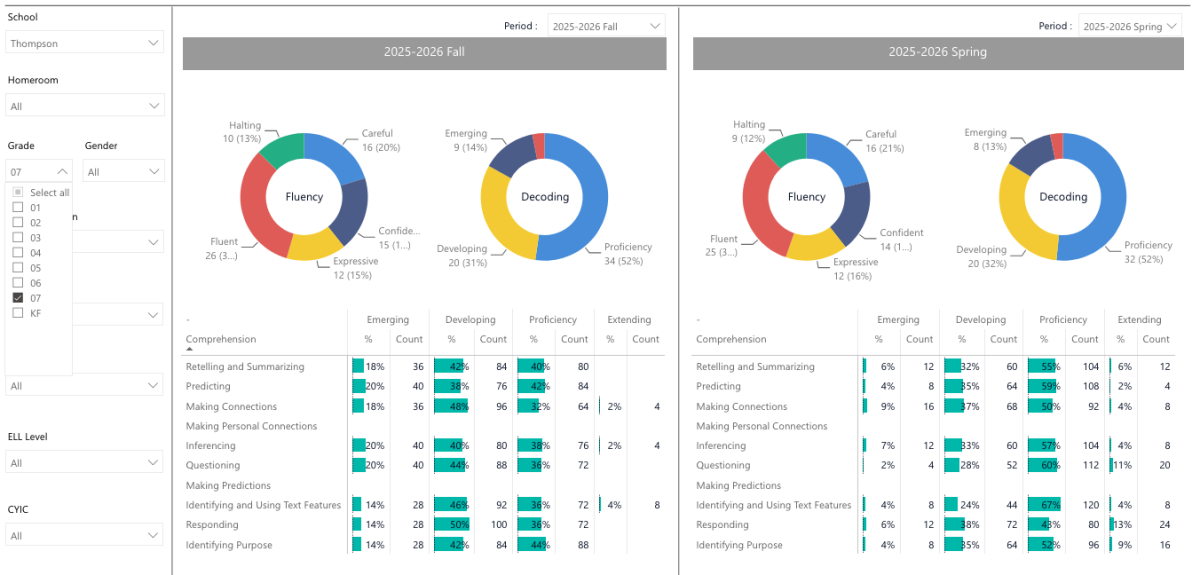Check the grade 05 checkbox
The height and width of the screenshot is (575, 1200).
click(17, 268)
